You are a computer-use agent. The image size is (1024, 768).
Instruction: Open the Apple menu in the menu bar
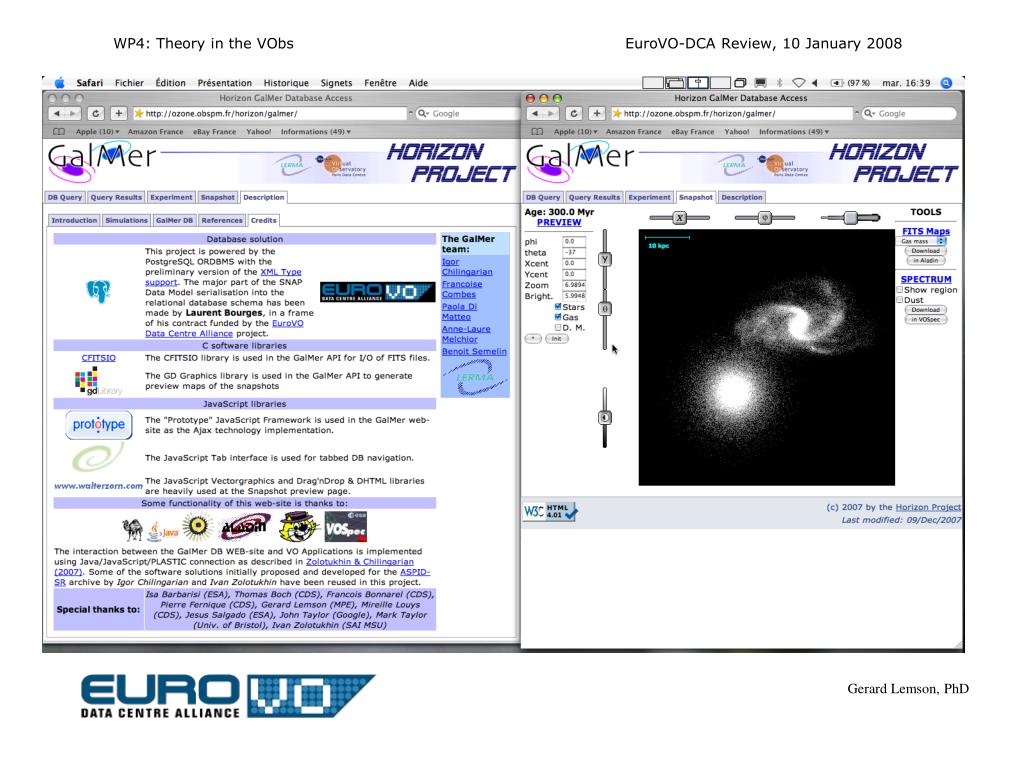[x=59, y=83]
